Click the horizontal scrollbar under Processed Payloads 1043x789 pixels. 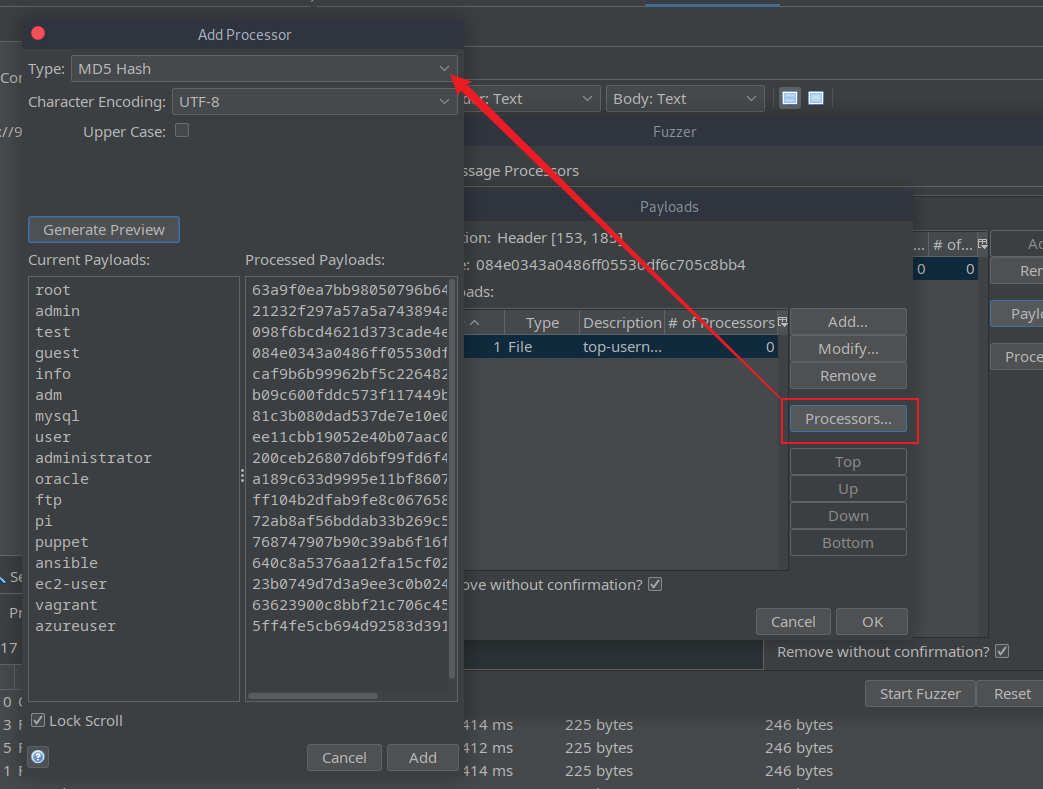click(313, 696)
